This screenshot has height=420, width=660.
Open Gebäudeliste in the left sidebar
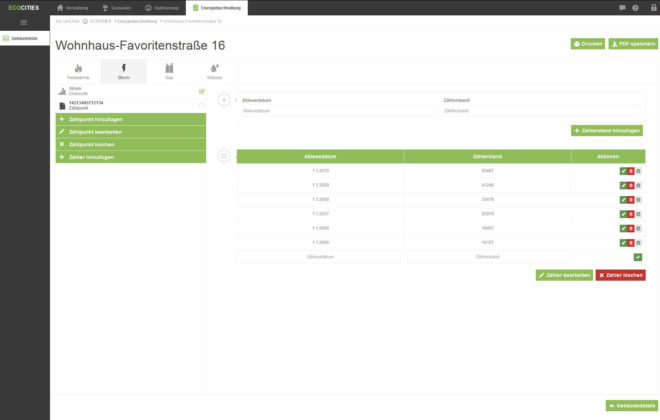[25, 38]
